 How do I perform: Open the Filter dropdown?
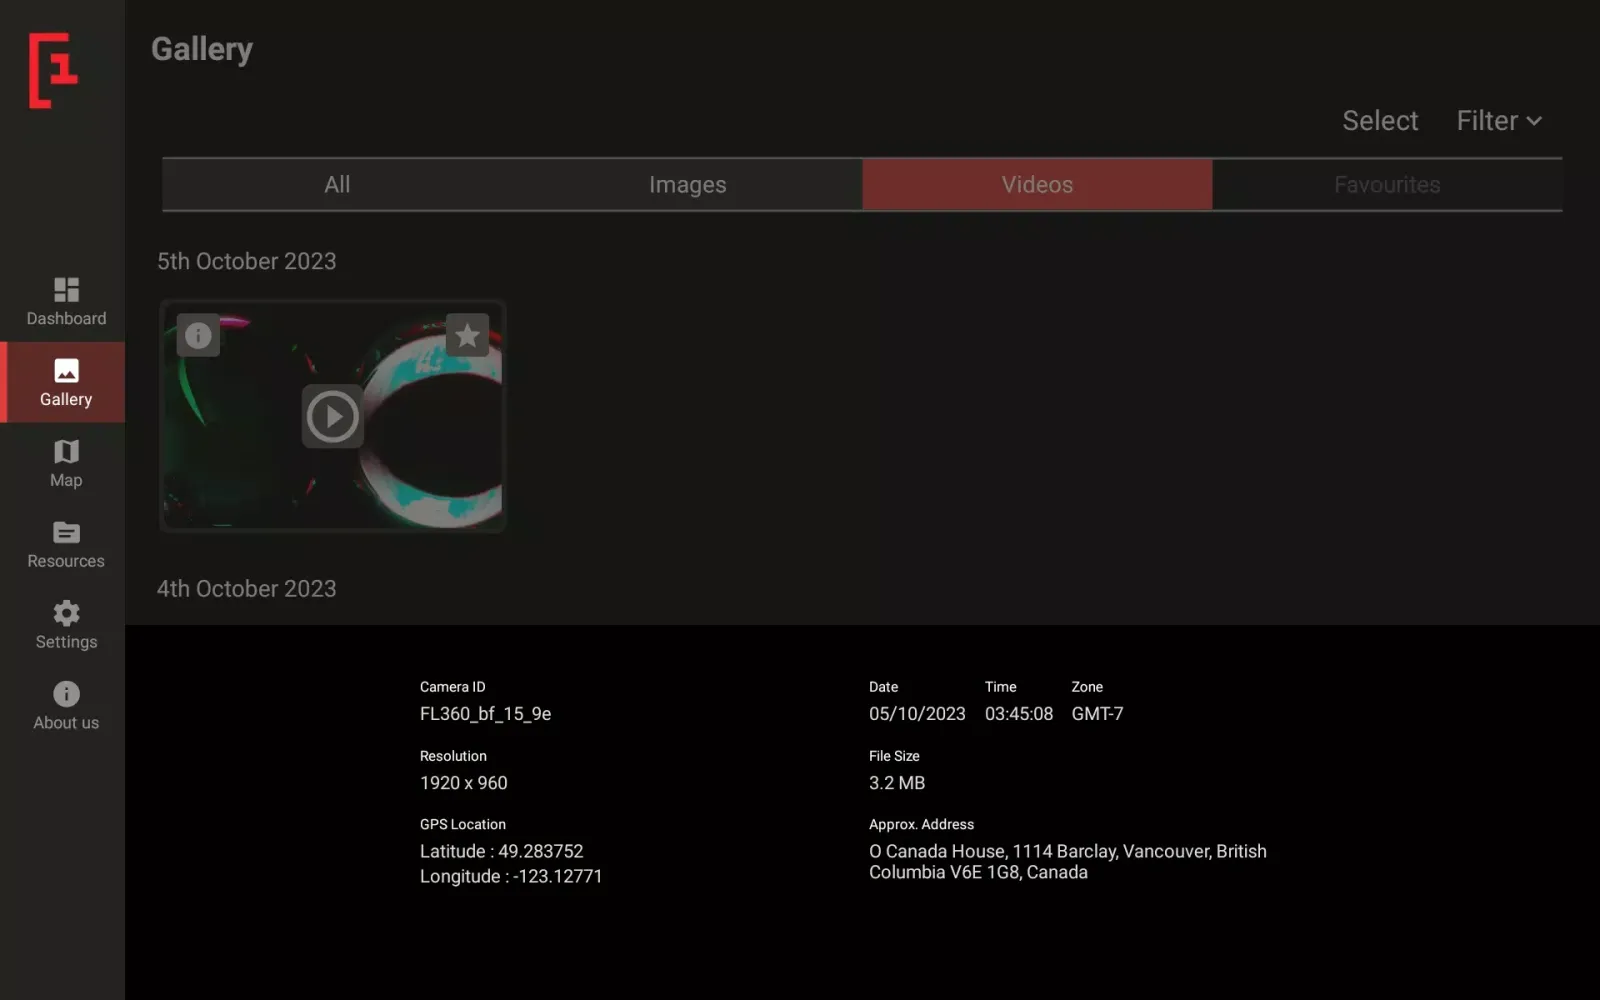[x=1497, y=120]
